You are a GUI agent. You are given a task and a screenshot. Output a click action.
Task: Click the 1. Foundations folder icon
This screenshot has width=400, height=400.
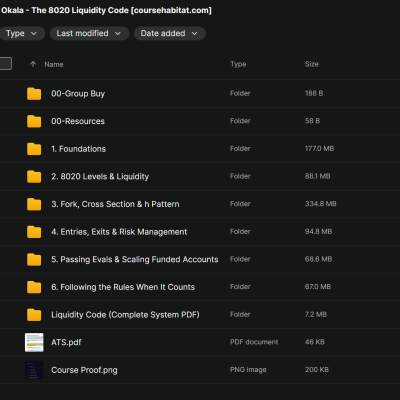click(x=34, y=149)
